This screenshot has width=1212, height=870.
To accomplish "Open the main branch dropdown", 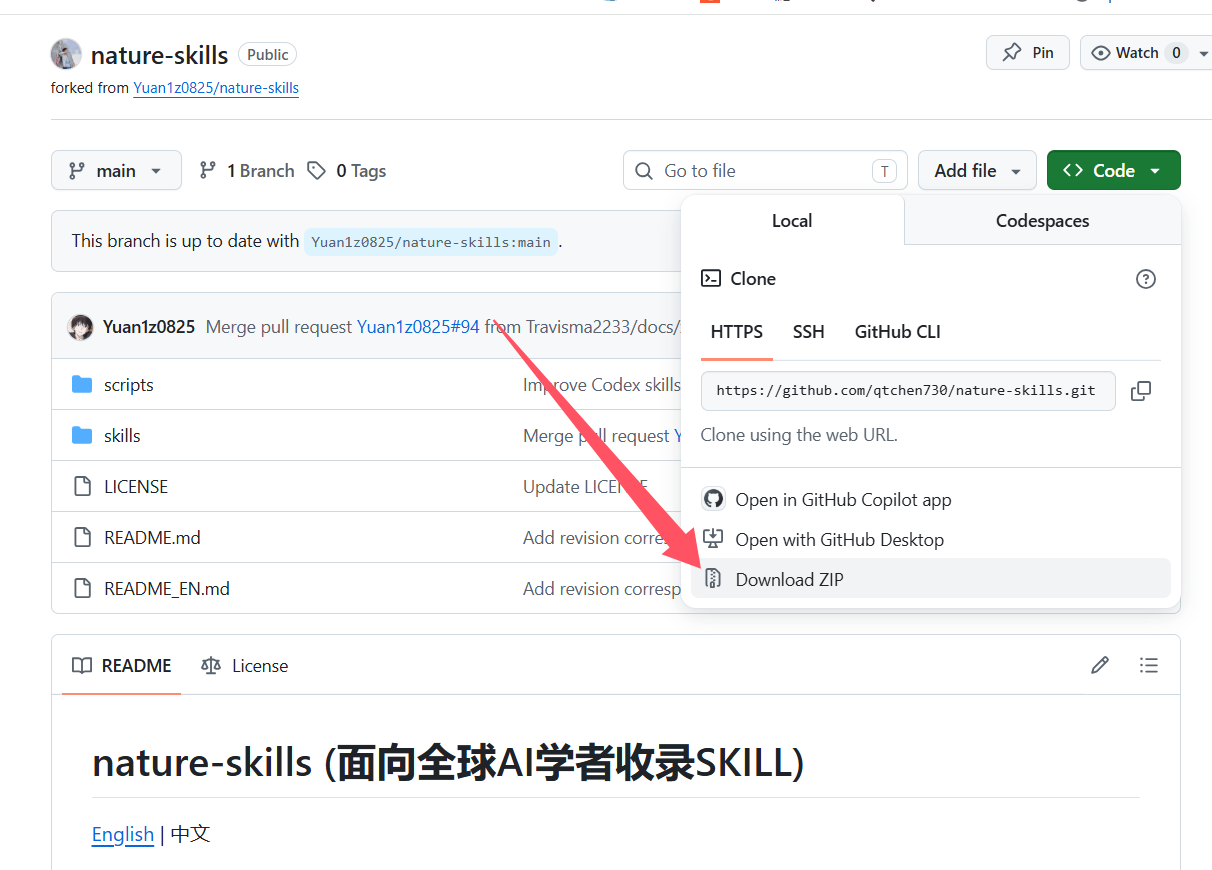I will coord(116,171).
